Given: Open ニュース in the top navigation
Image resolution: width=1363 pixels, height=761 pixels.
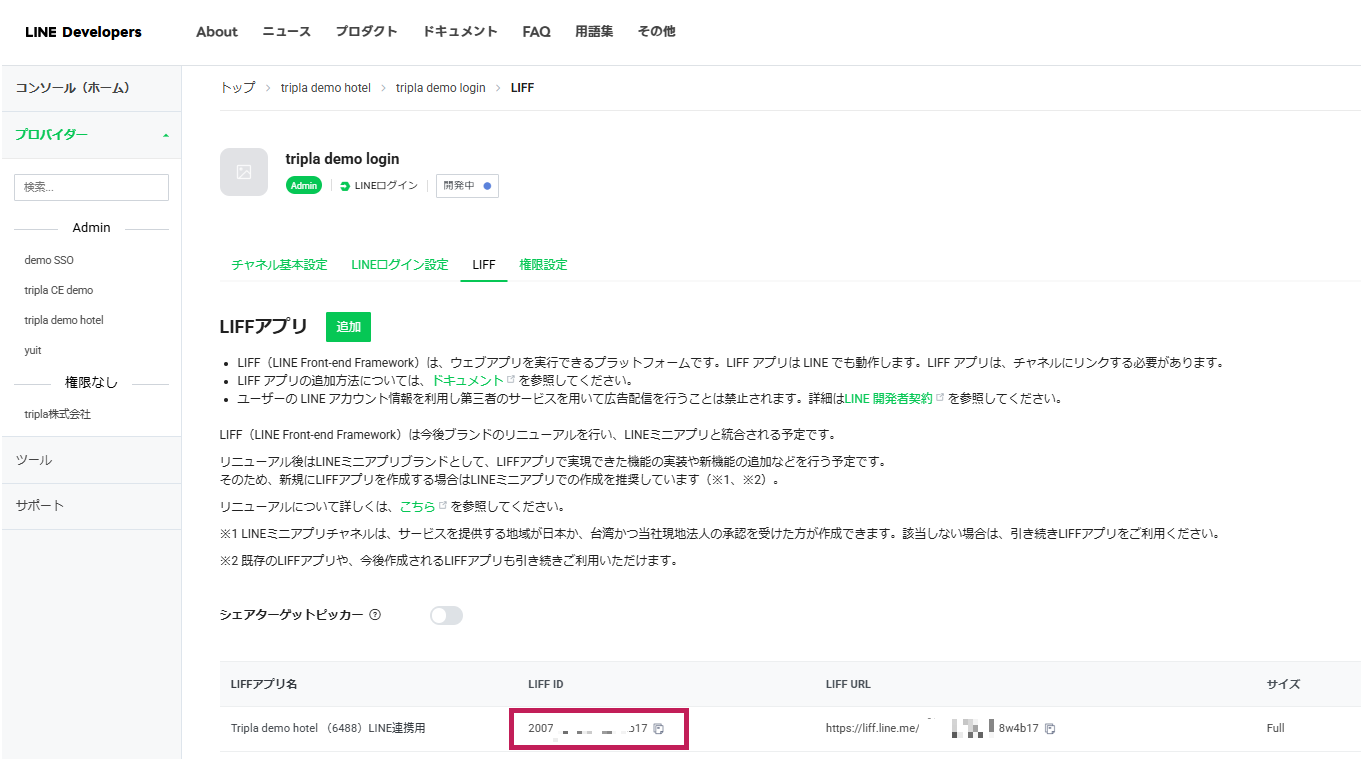Looking at the screenshot, I should click(x=287, y=32).
